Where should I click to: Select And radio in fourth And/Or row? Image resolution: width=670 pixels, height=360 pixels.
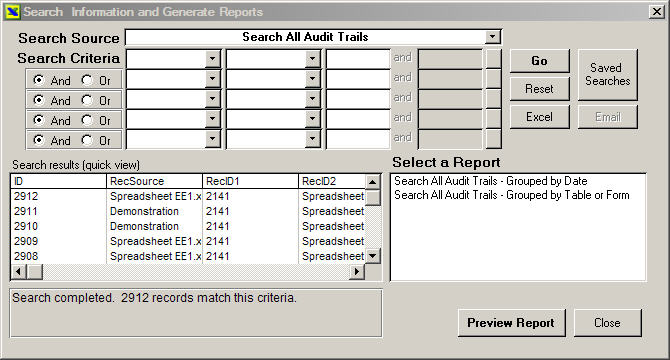point(39,140)
